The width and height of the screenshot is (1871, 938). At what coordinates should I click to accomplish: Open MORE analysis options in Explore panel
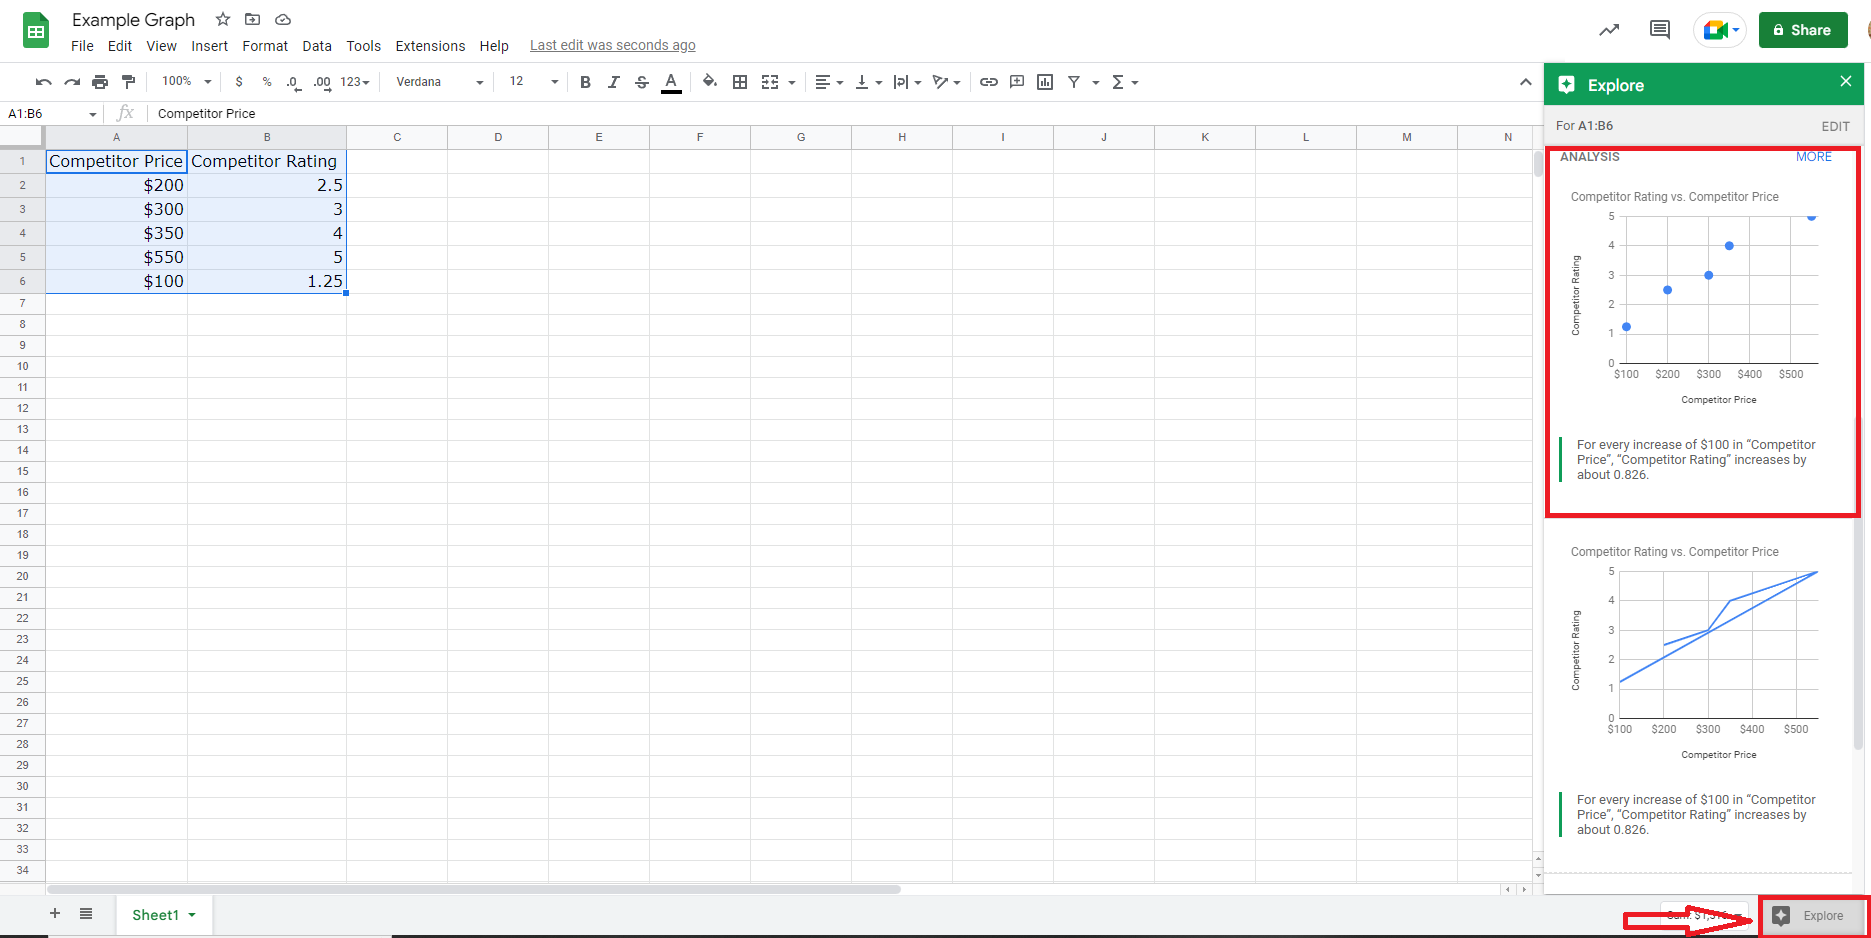1814,156
